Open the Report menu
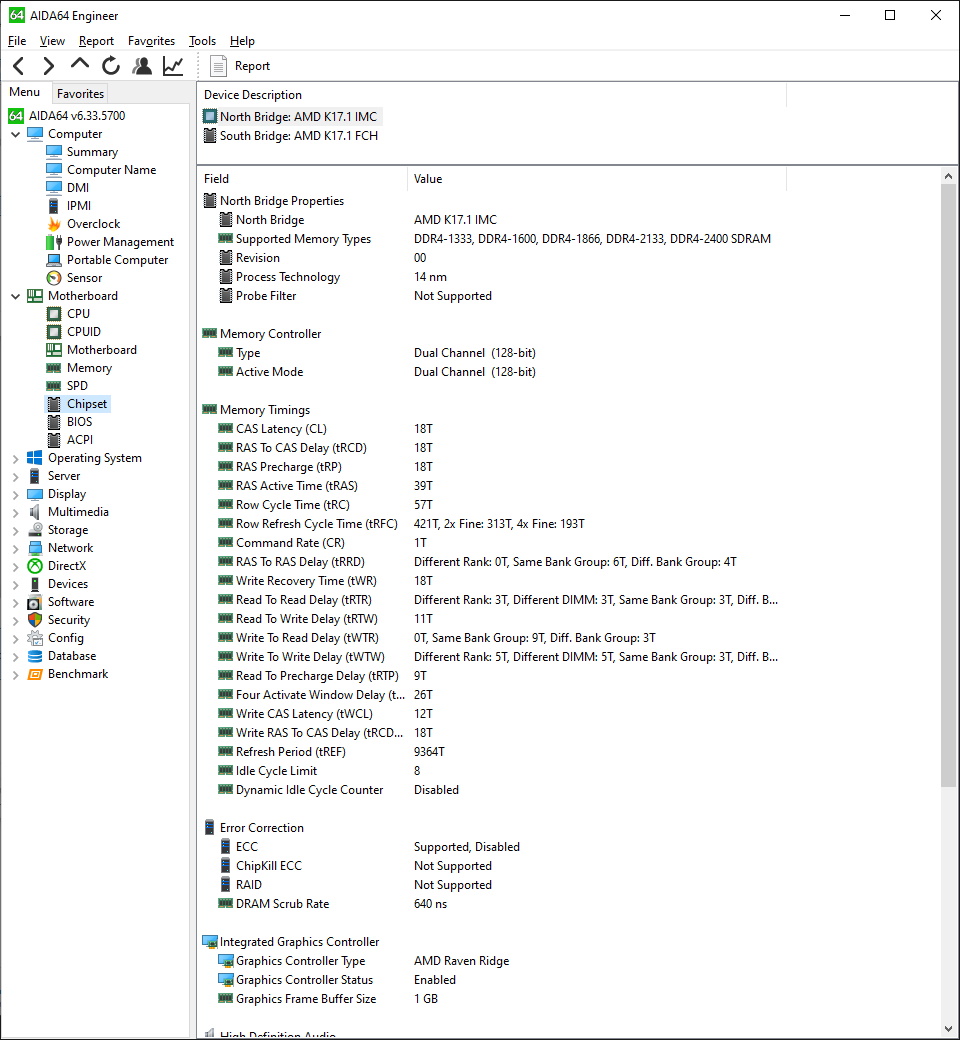 point(96,41)
